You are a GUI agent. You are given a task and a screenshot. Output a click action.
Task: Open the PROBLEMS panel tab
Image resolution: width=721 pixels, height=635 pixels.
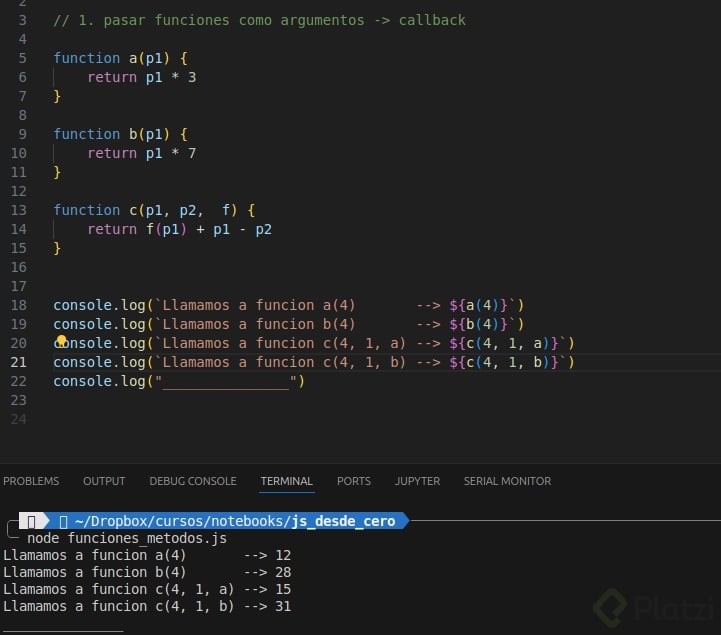31,481
